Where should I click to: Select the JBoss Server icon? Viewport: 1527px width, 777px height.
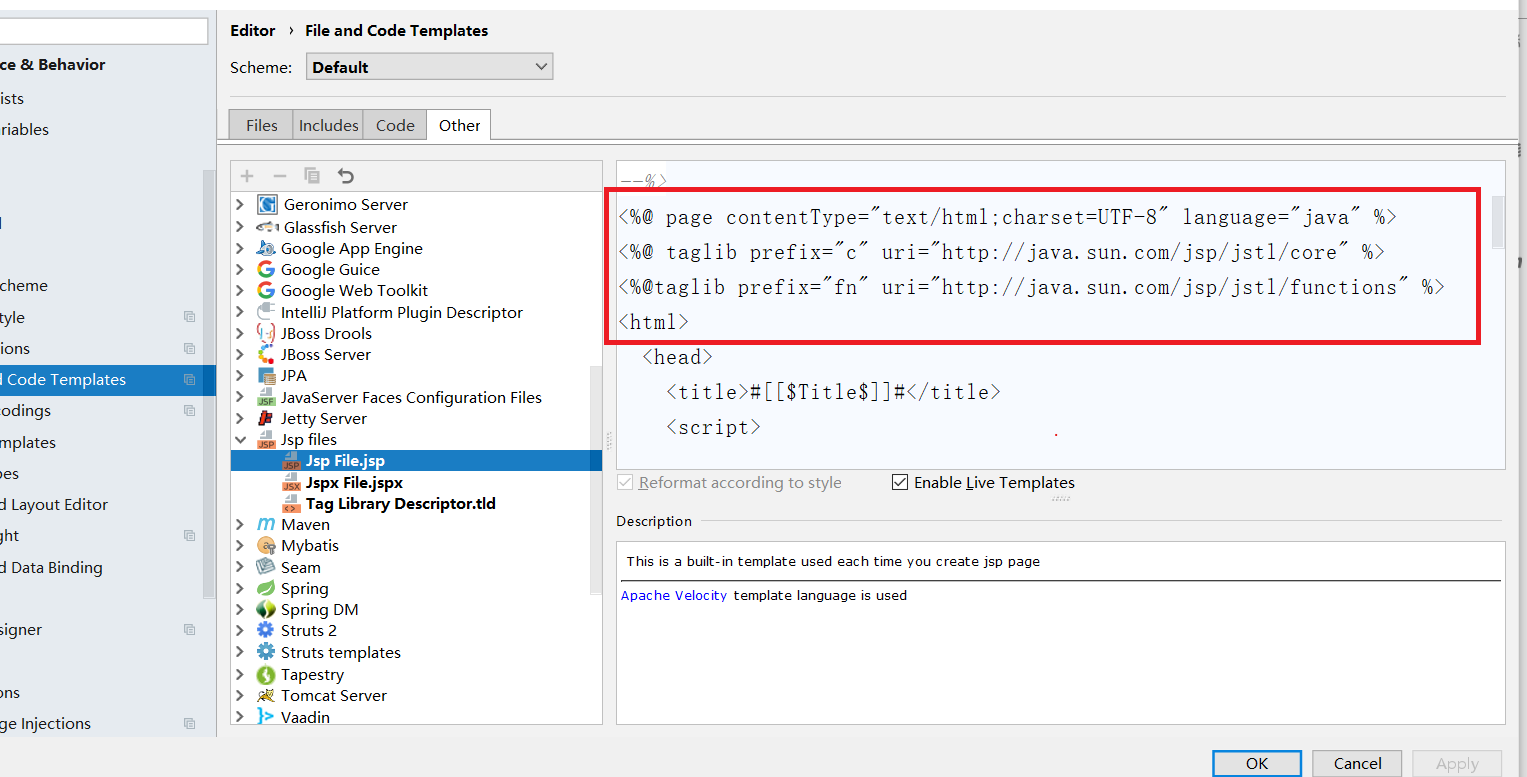[x=266, y=354]
